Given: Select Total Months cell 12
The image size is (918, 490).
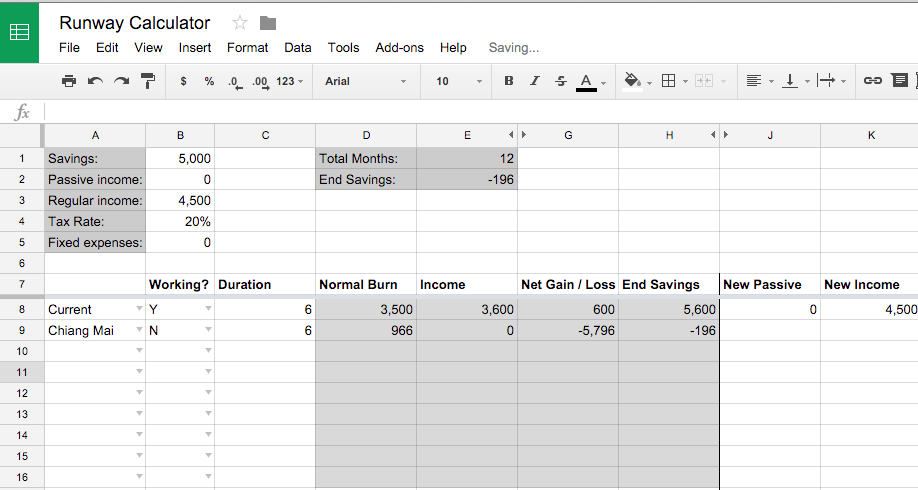Looking at the screenshot, I should (467, 158).
